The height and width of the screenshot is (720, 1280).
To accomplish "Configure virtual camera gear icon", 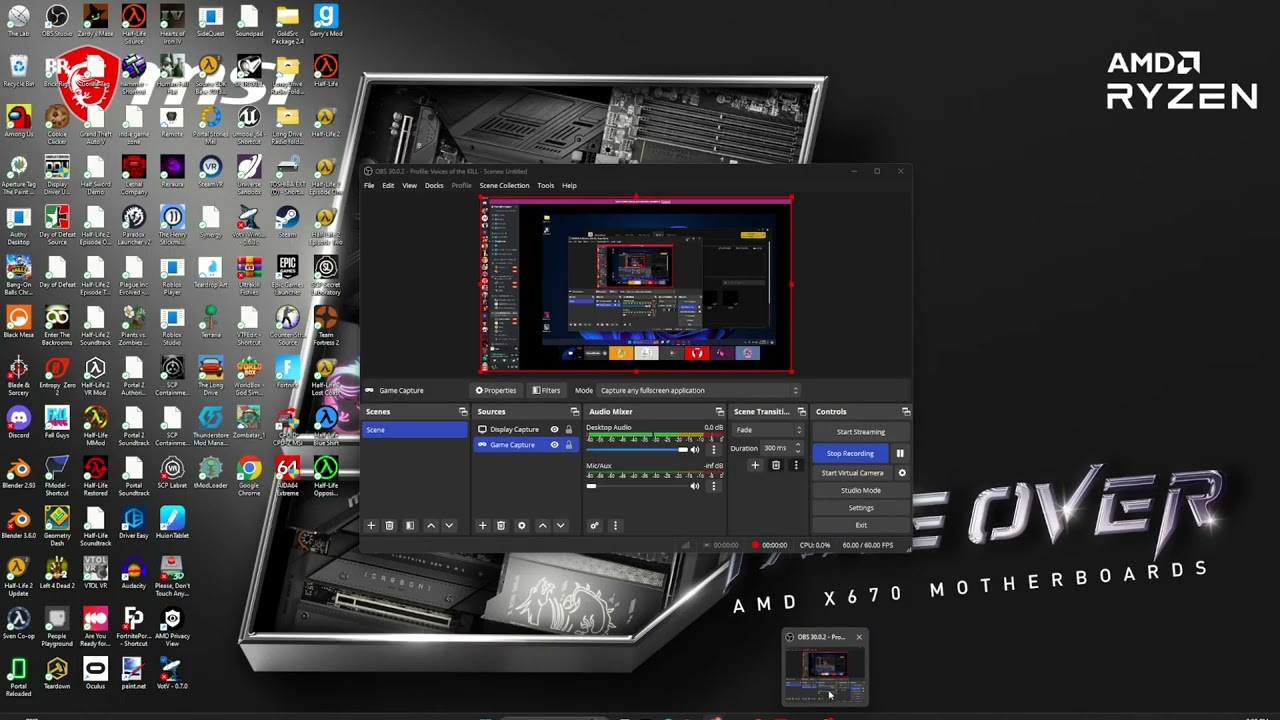I will pyautogui.click(x=902, y=473).
